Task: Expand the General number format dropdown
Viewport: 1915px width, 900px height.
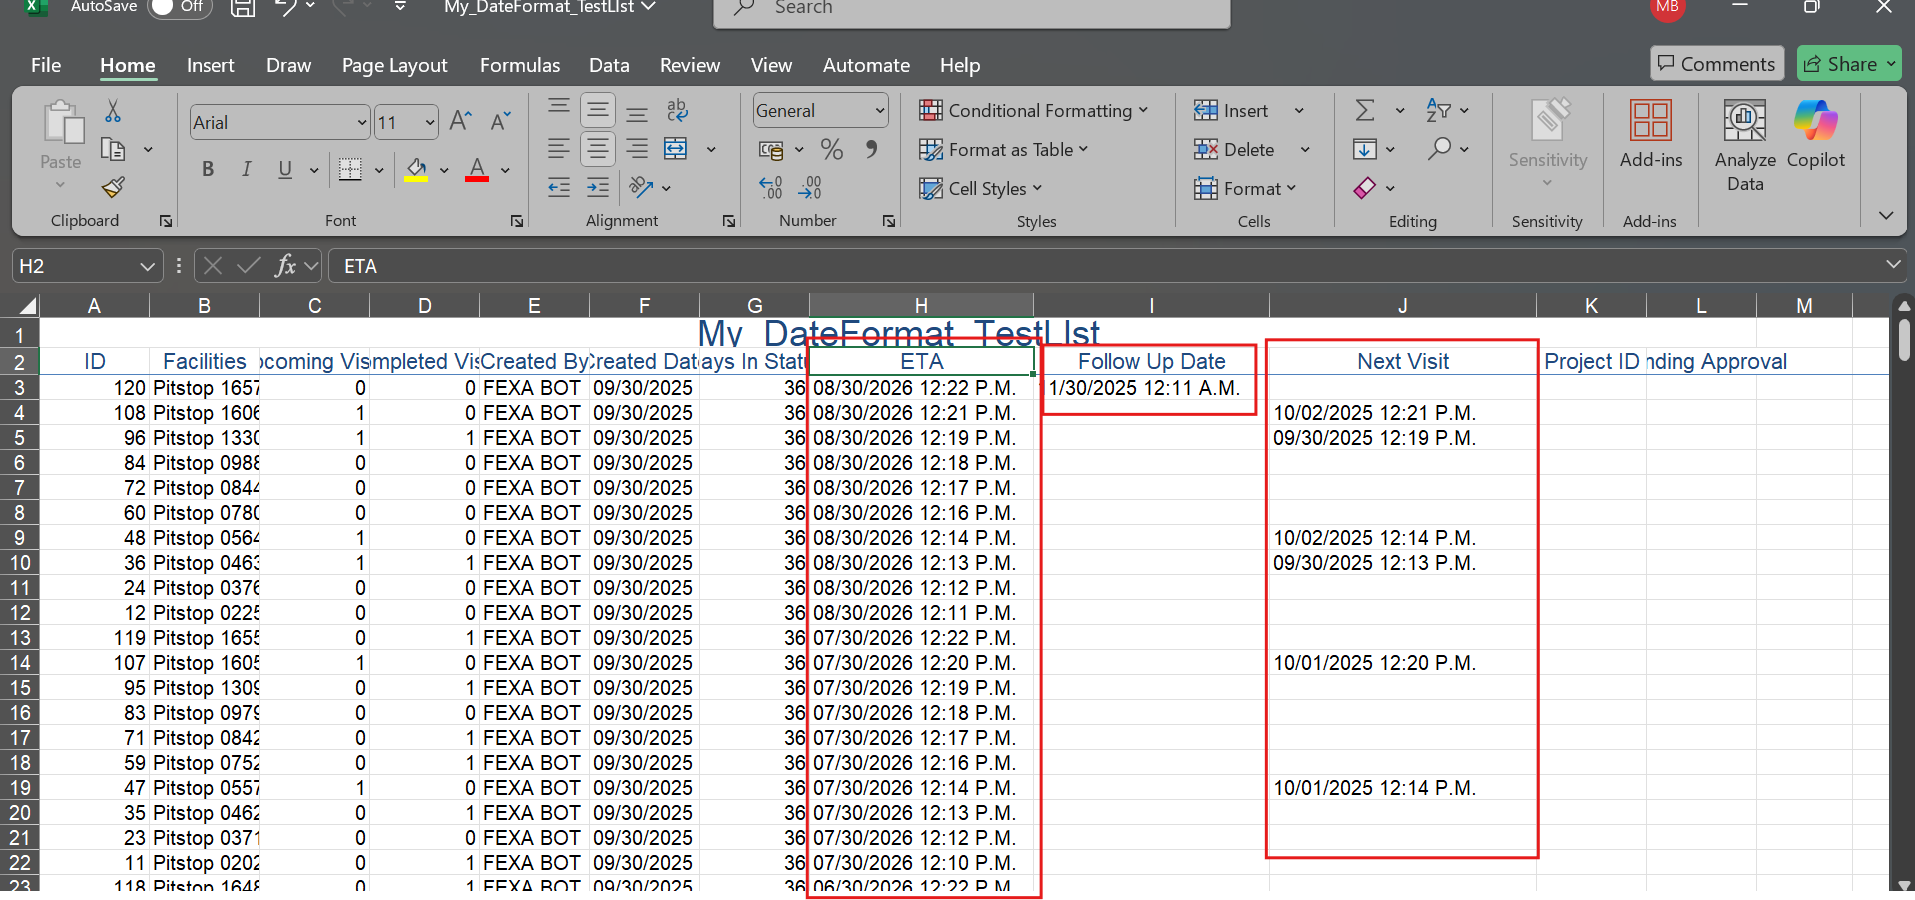Action: (x=879, y=111)
